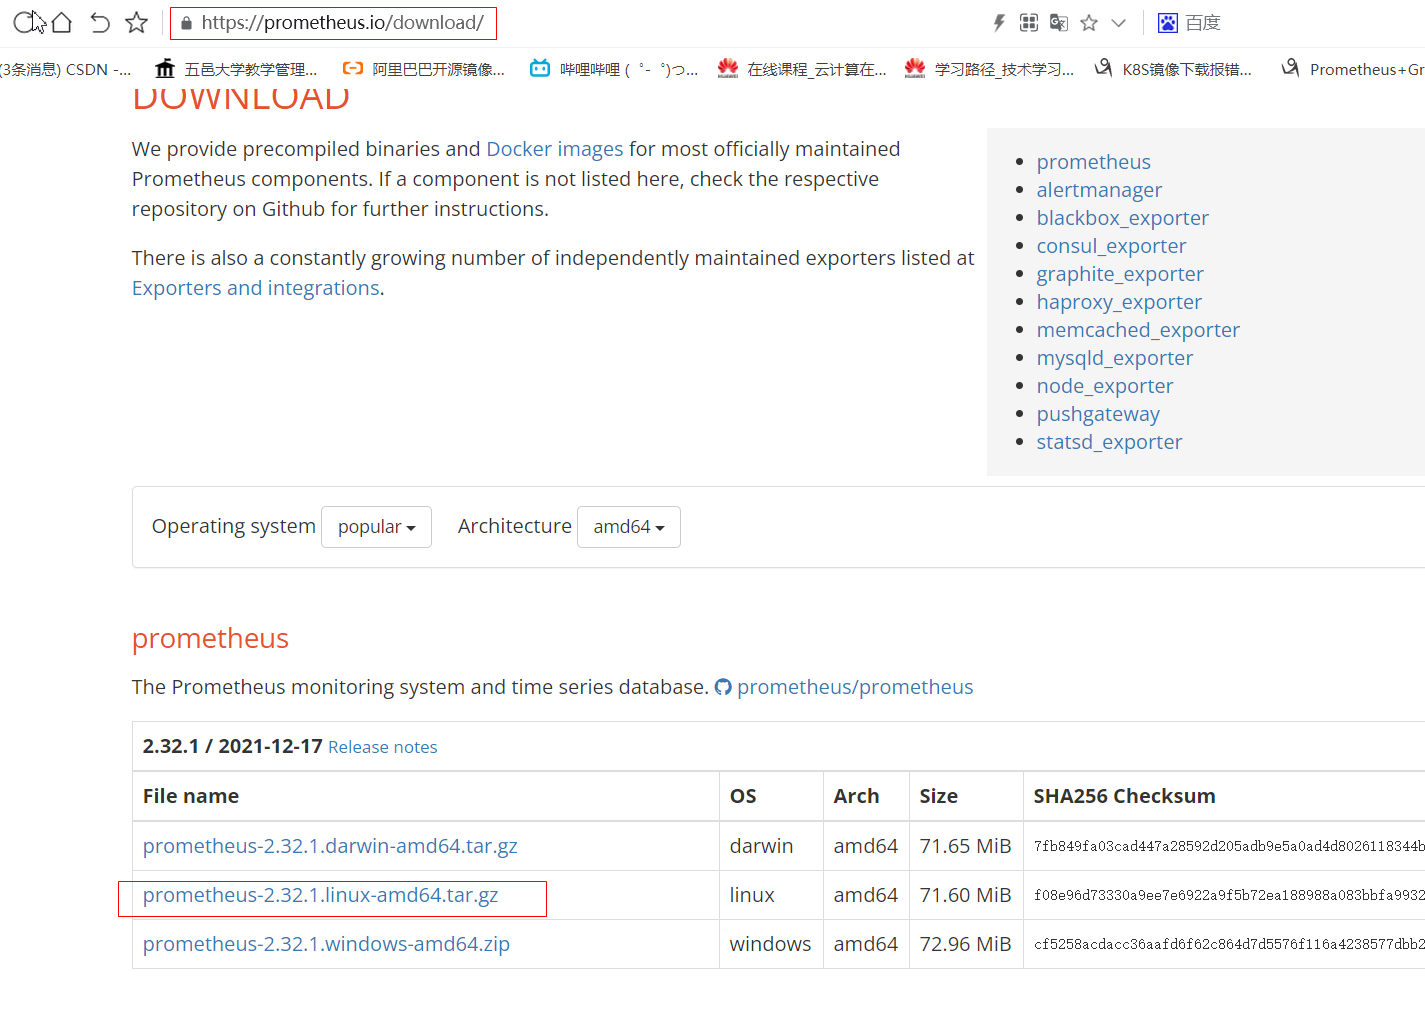
Task: Open the 五邑大学教学管理 bookmark
Action: point(236,69)
